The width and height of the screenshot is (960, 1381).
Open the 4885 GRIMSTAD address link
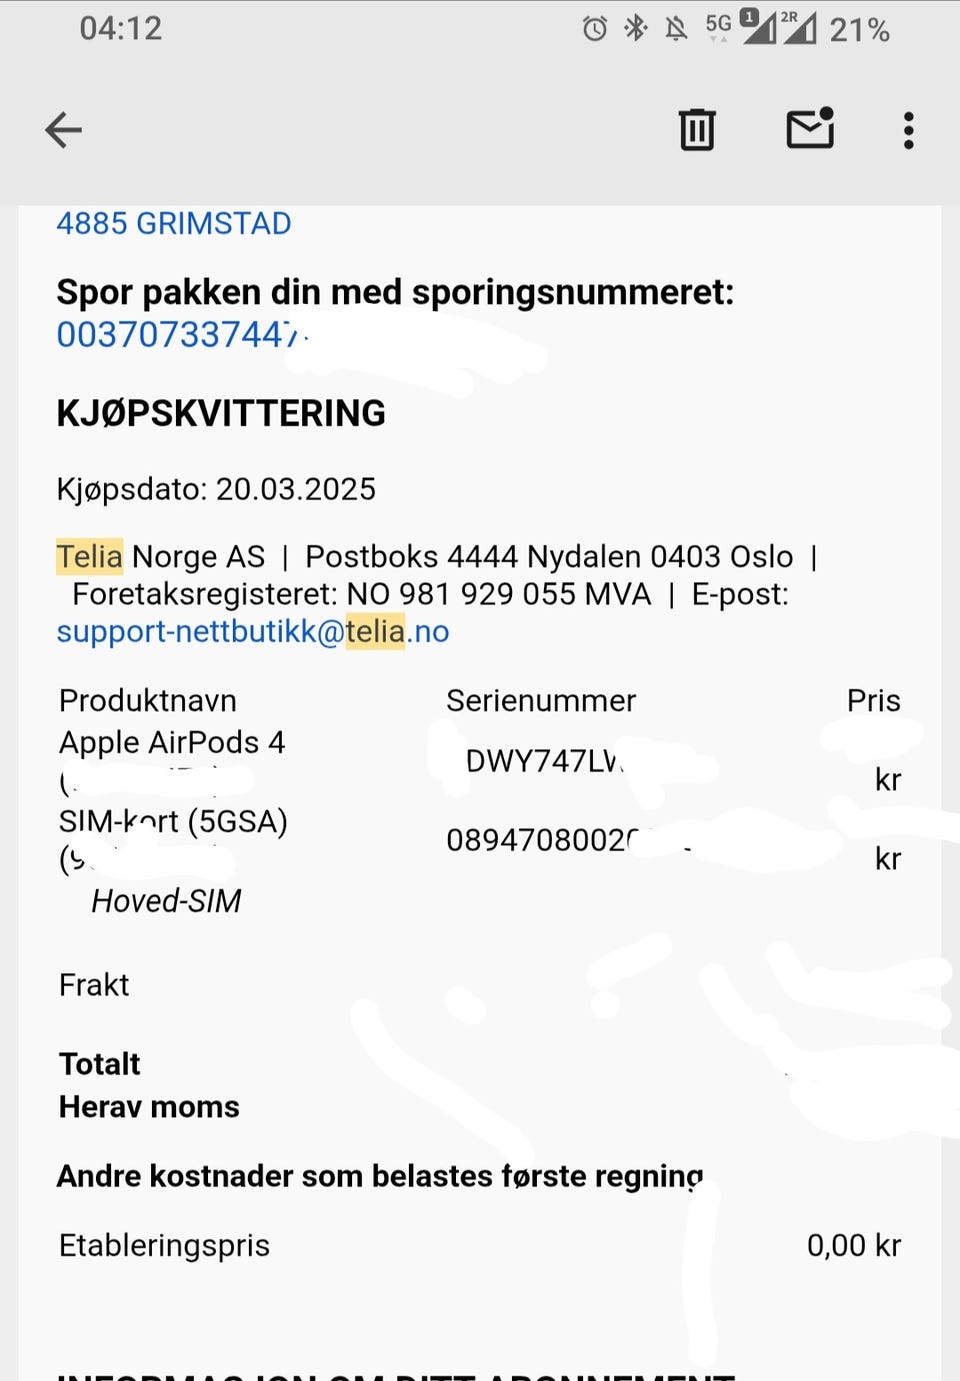(174, 223)
